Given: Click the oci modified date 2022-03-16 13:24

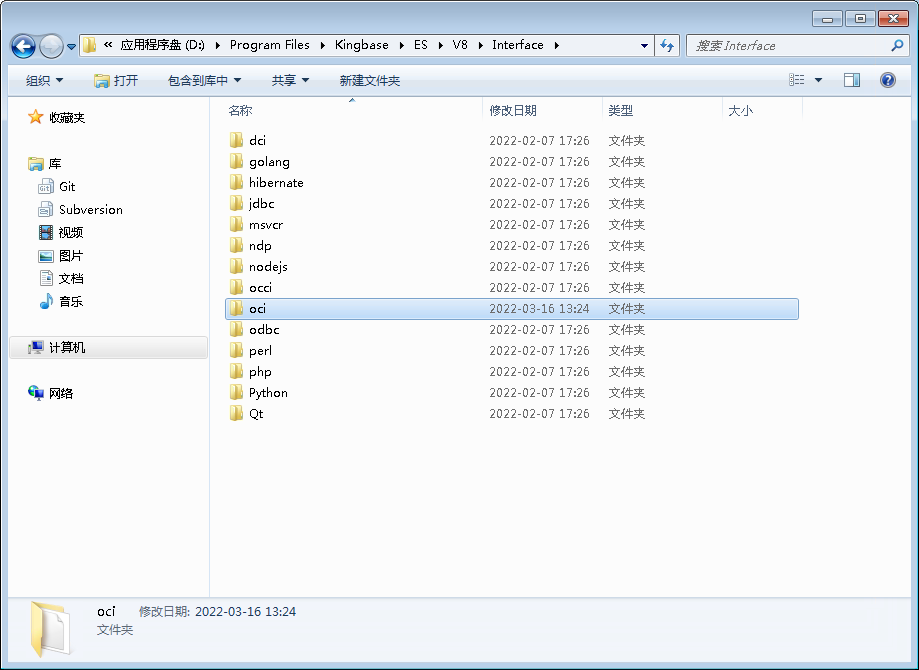Looking at the screenshot, I should click(x=539, y=309).
